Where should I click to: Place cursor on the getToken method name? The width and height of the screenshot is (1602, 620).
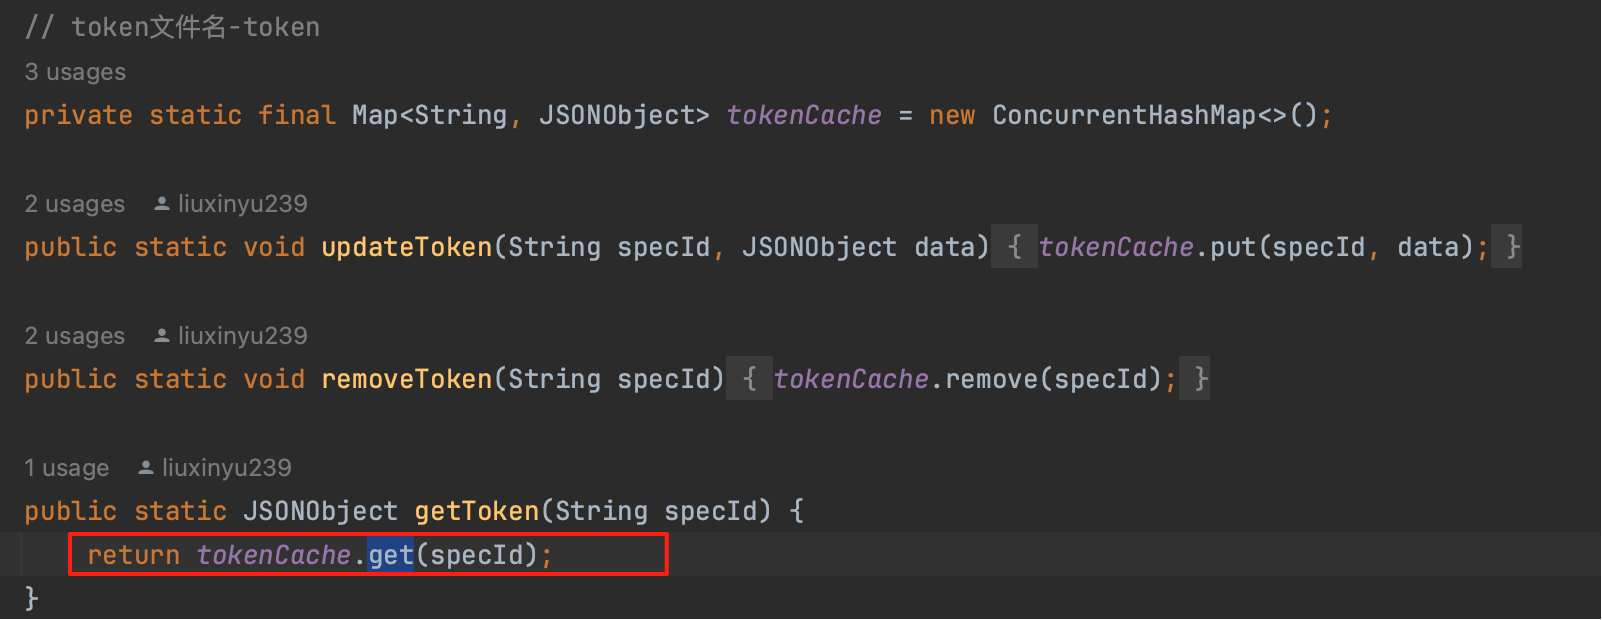pyautogui.click(x=476, y=511)
